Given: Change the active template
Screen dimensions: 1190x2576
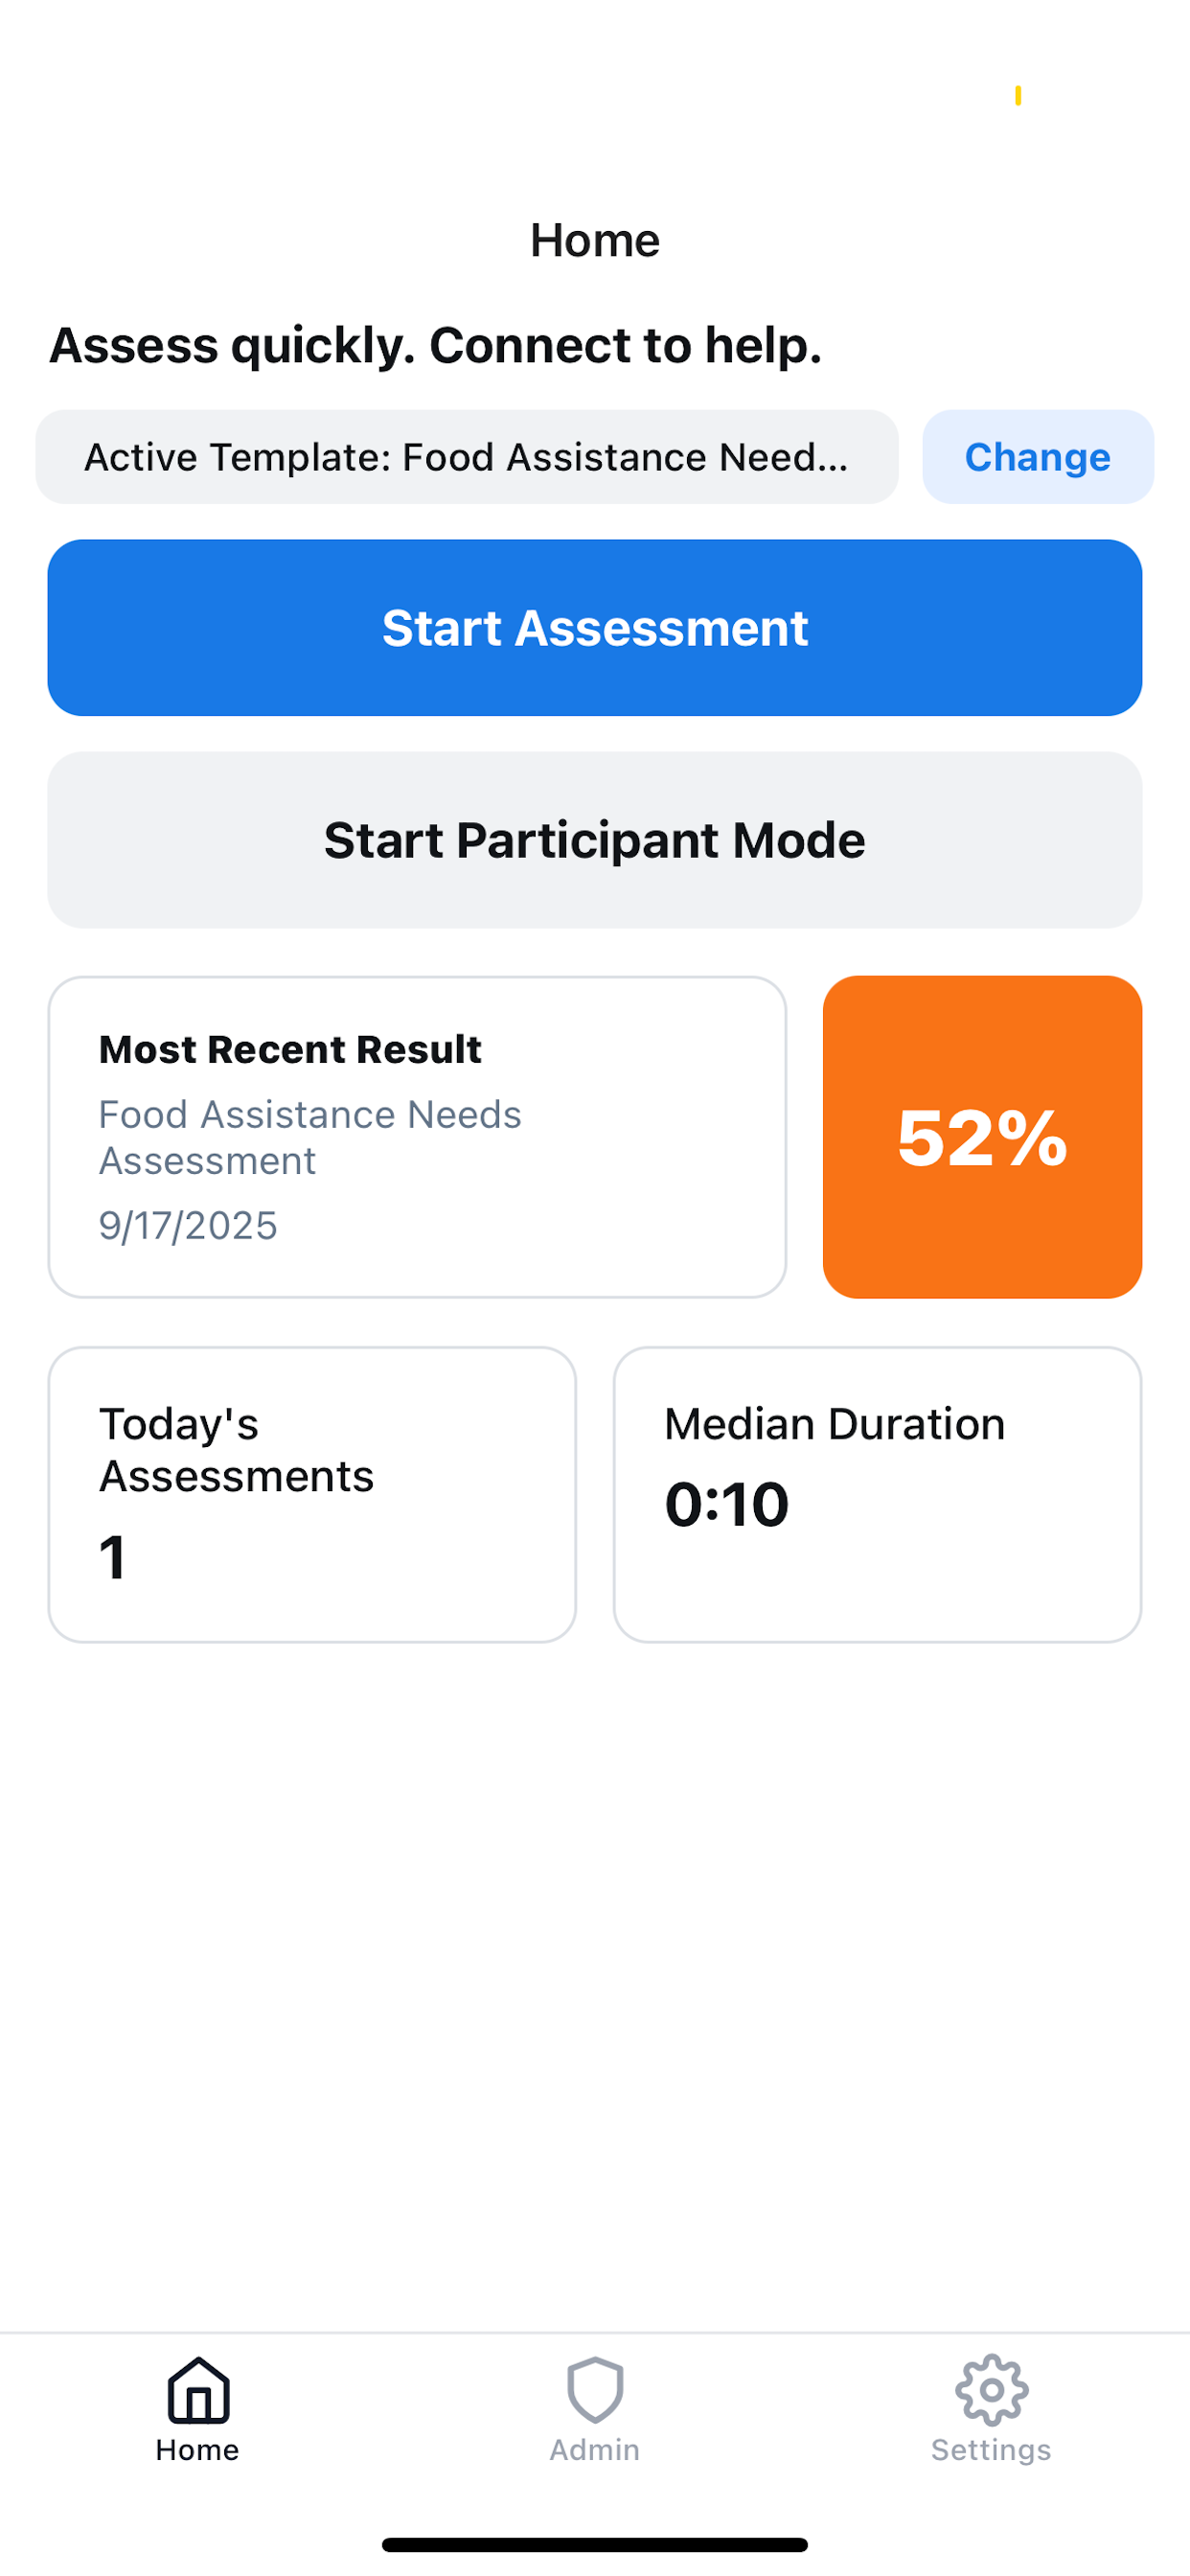Looking at the screenshot, I should 1037,457.
